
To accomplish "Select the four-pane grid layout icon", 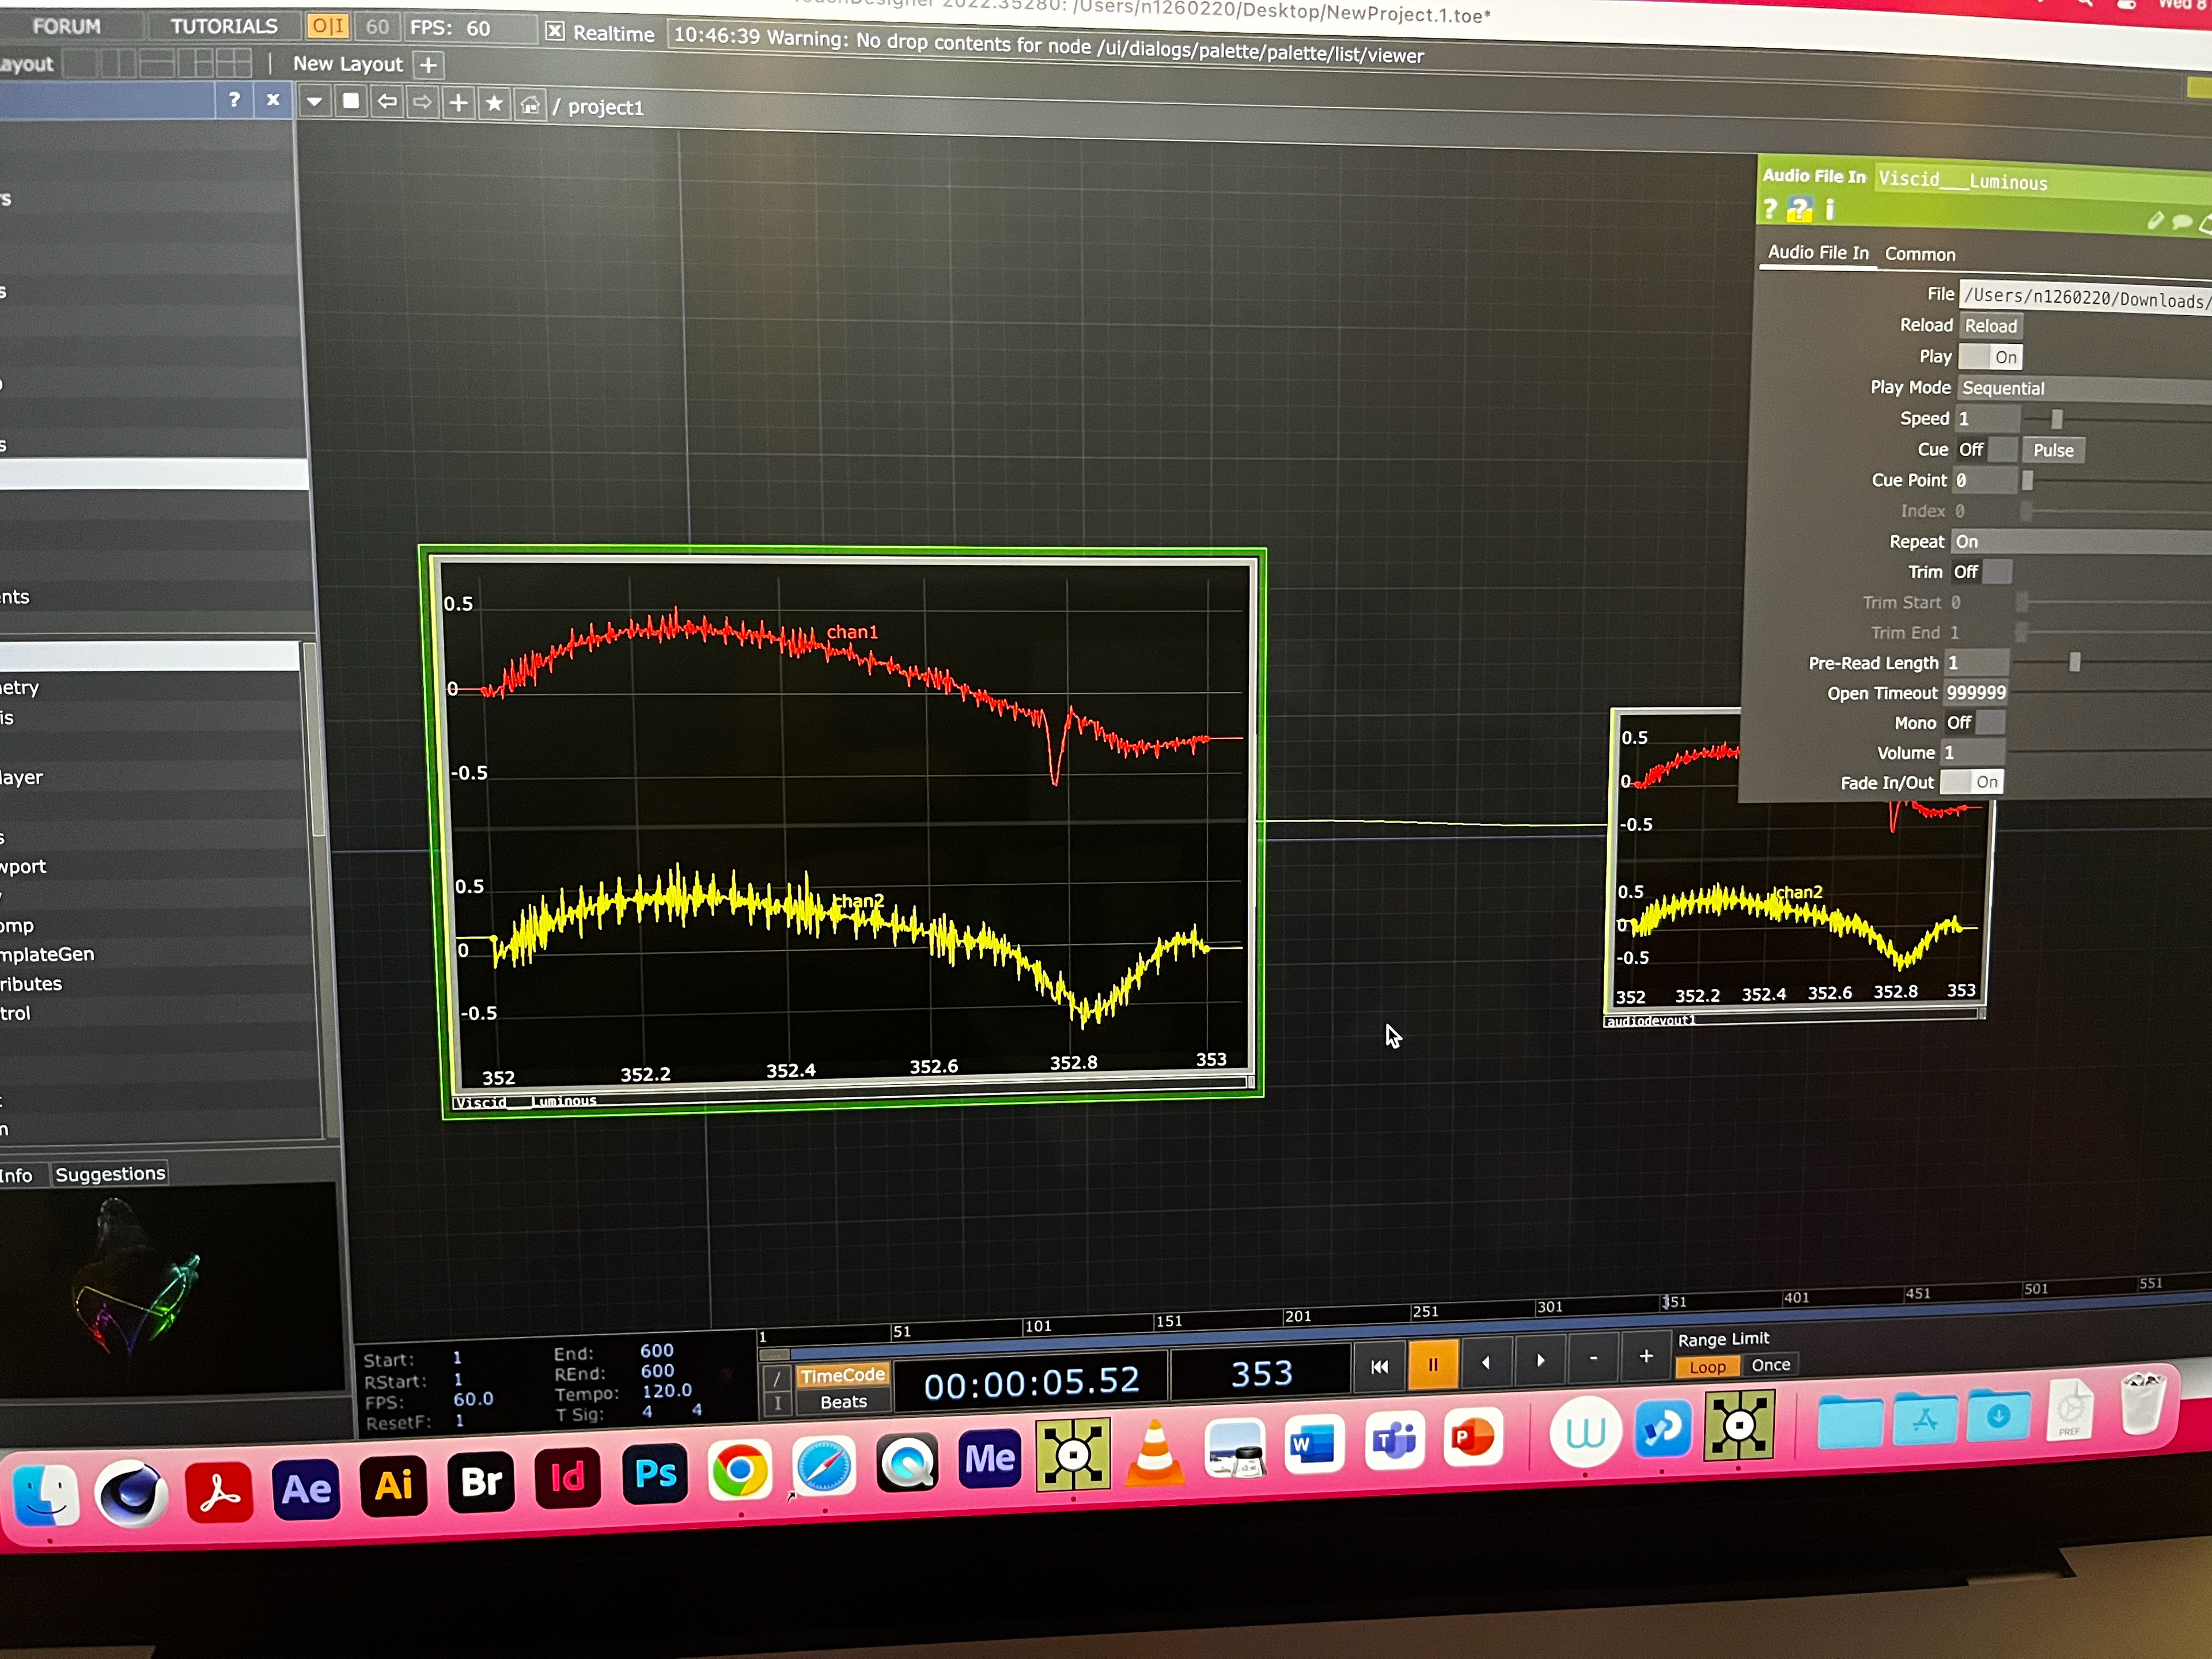I will 234,64.
